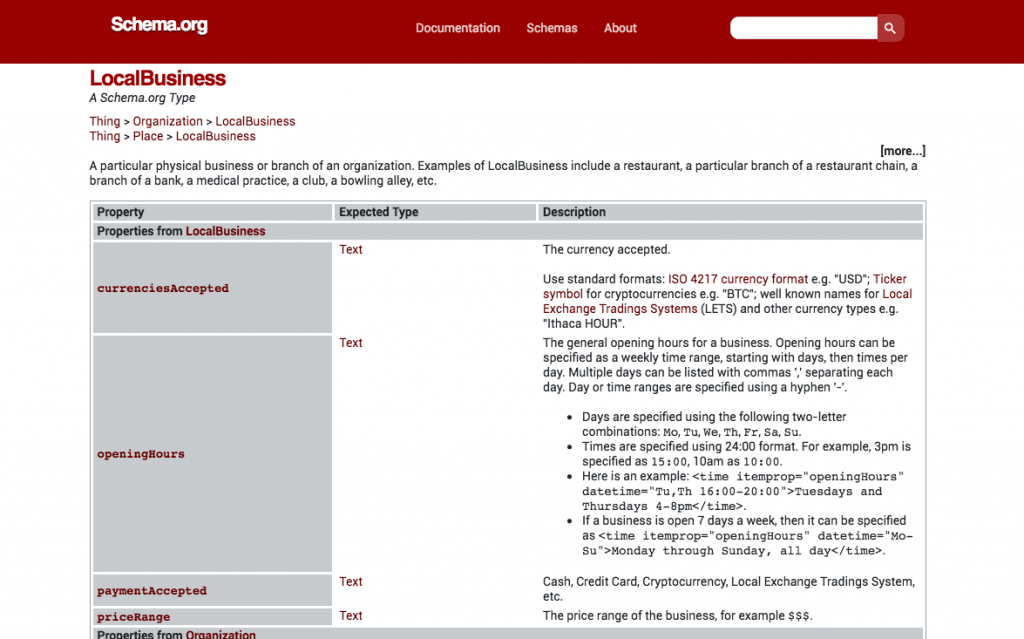Click 'The currency accepted.' description text
This screenshot has height=639, width=1024.
click(607, 250)
